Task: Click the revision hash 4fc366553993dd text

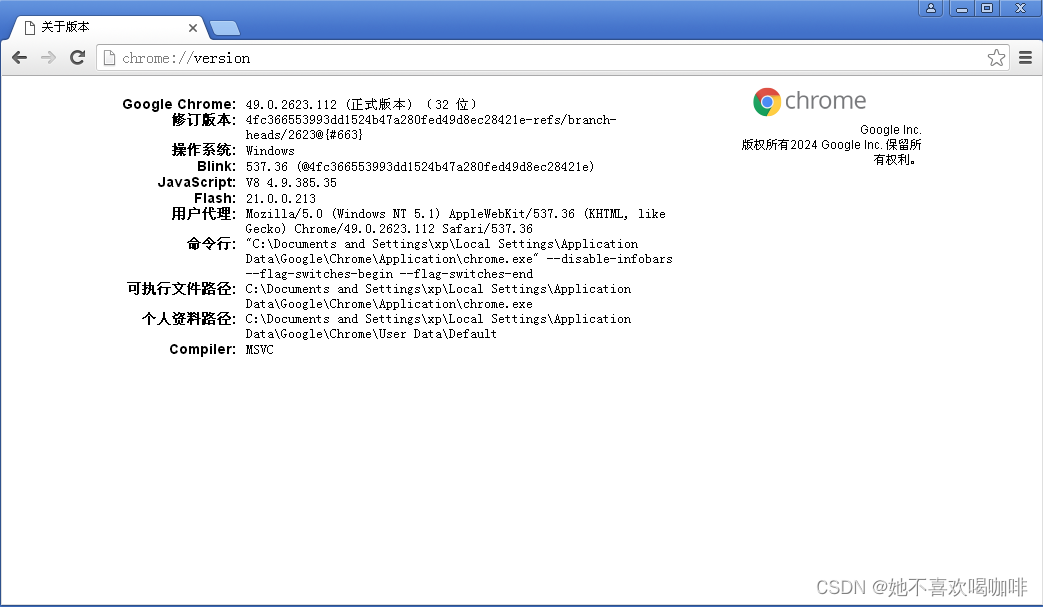Action: 431,127
